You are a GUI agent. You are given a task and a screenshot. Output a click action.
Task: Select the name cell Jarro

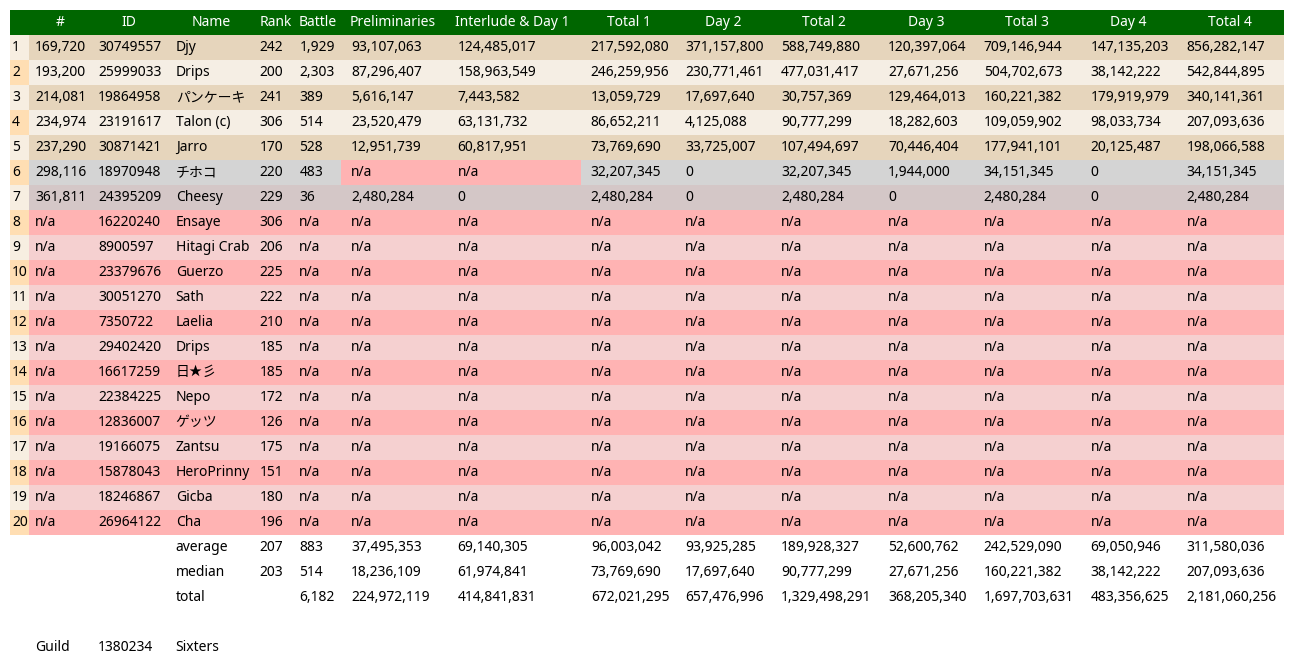[x=191, y=146]
